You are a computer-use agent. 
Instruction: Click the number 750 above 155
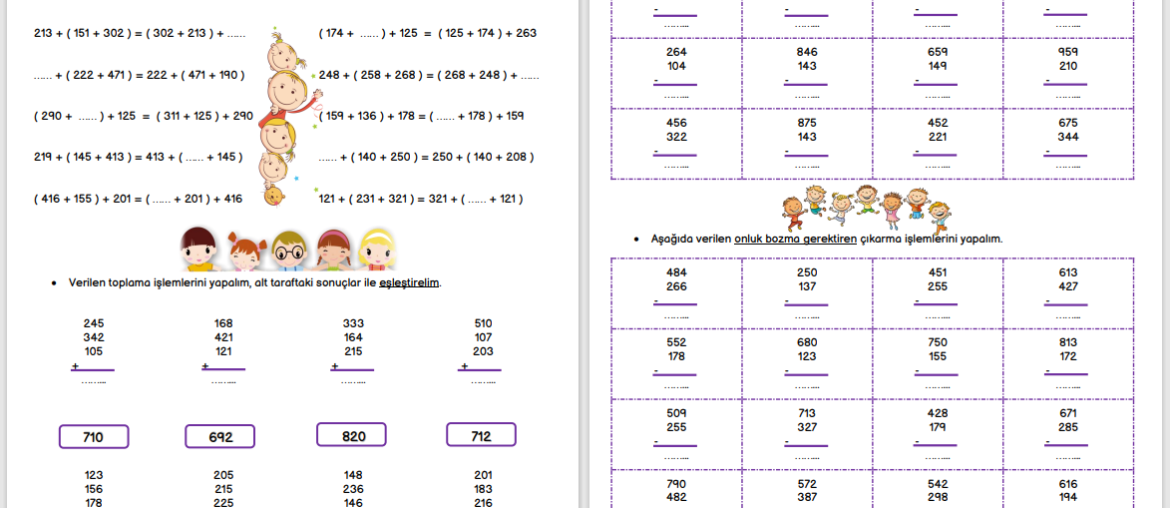click(937, 342)
